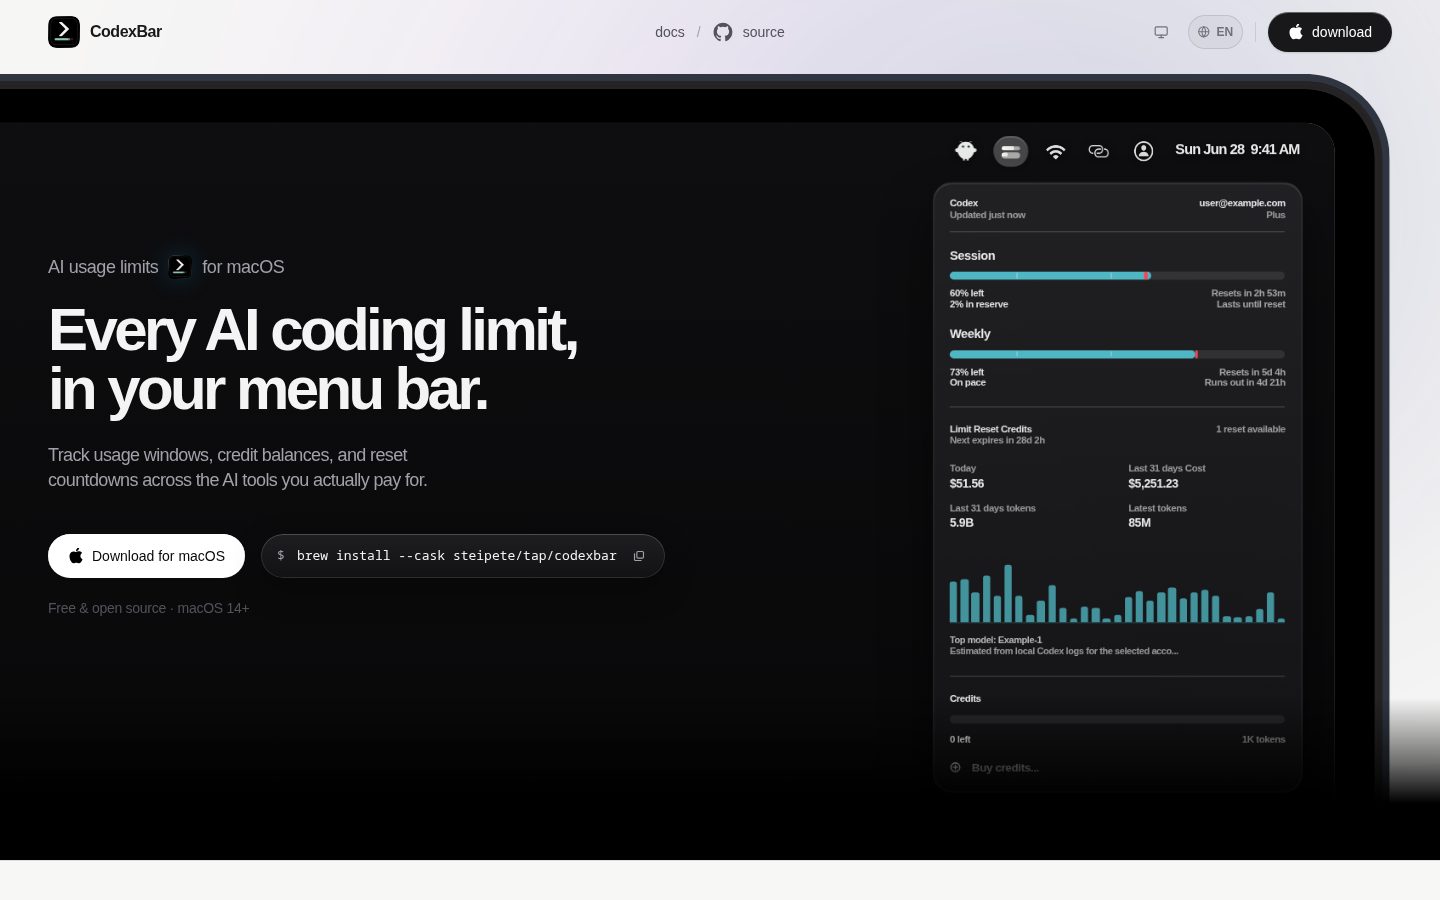Click the small terminal icon in tagline
This screenshot has height=900, width=1440.
180,266
